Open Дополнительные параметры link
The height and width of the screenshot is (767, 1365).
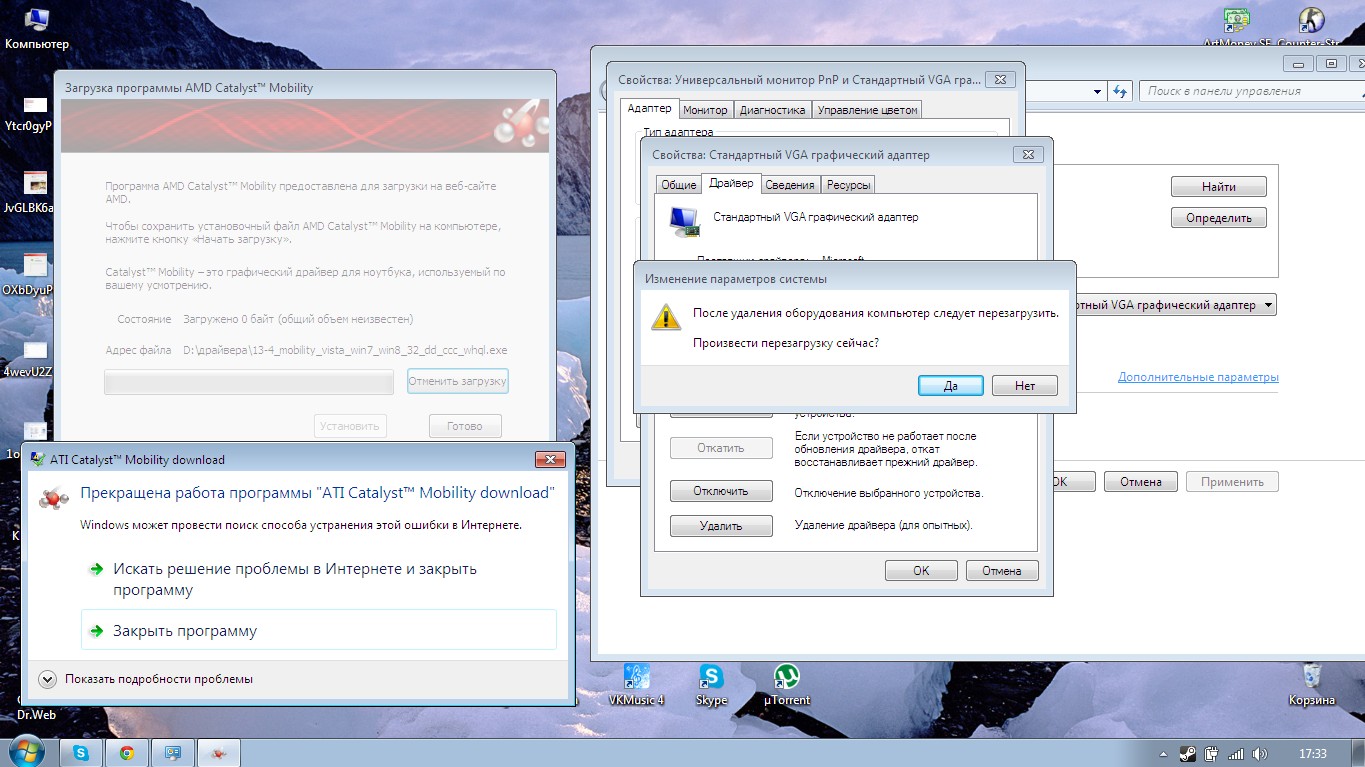pos(1198,377)
